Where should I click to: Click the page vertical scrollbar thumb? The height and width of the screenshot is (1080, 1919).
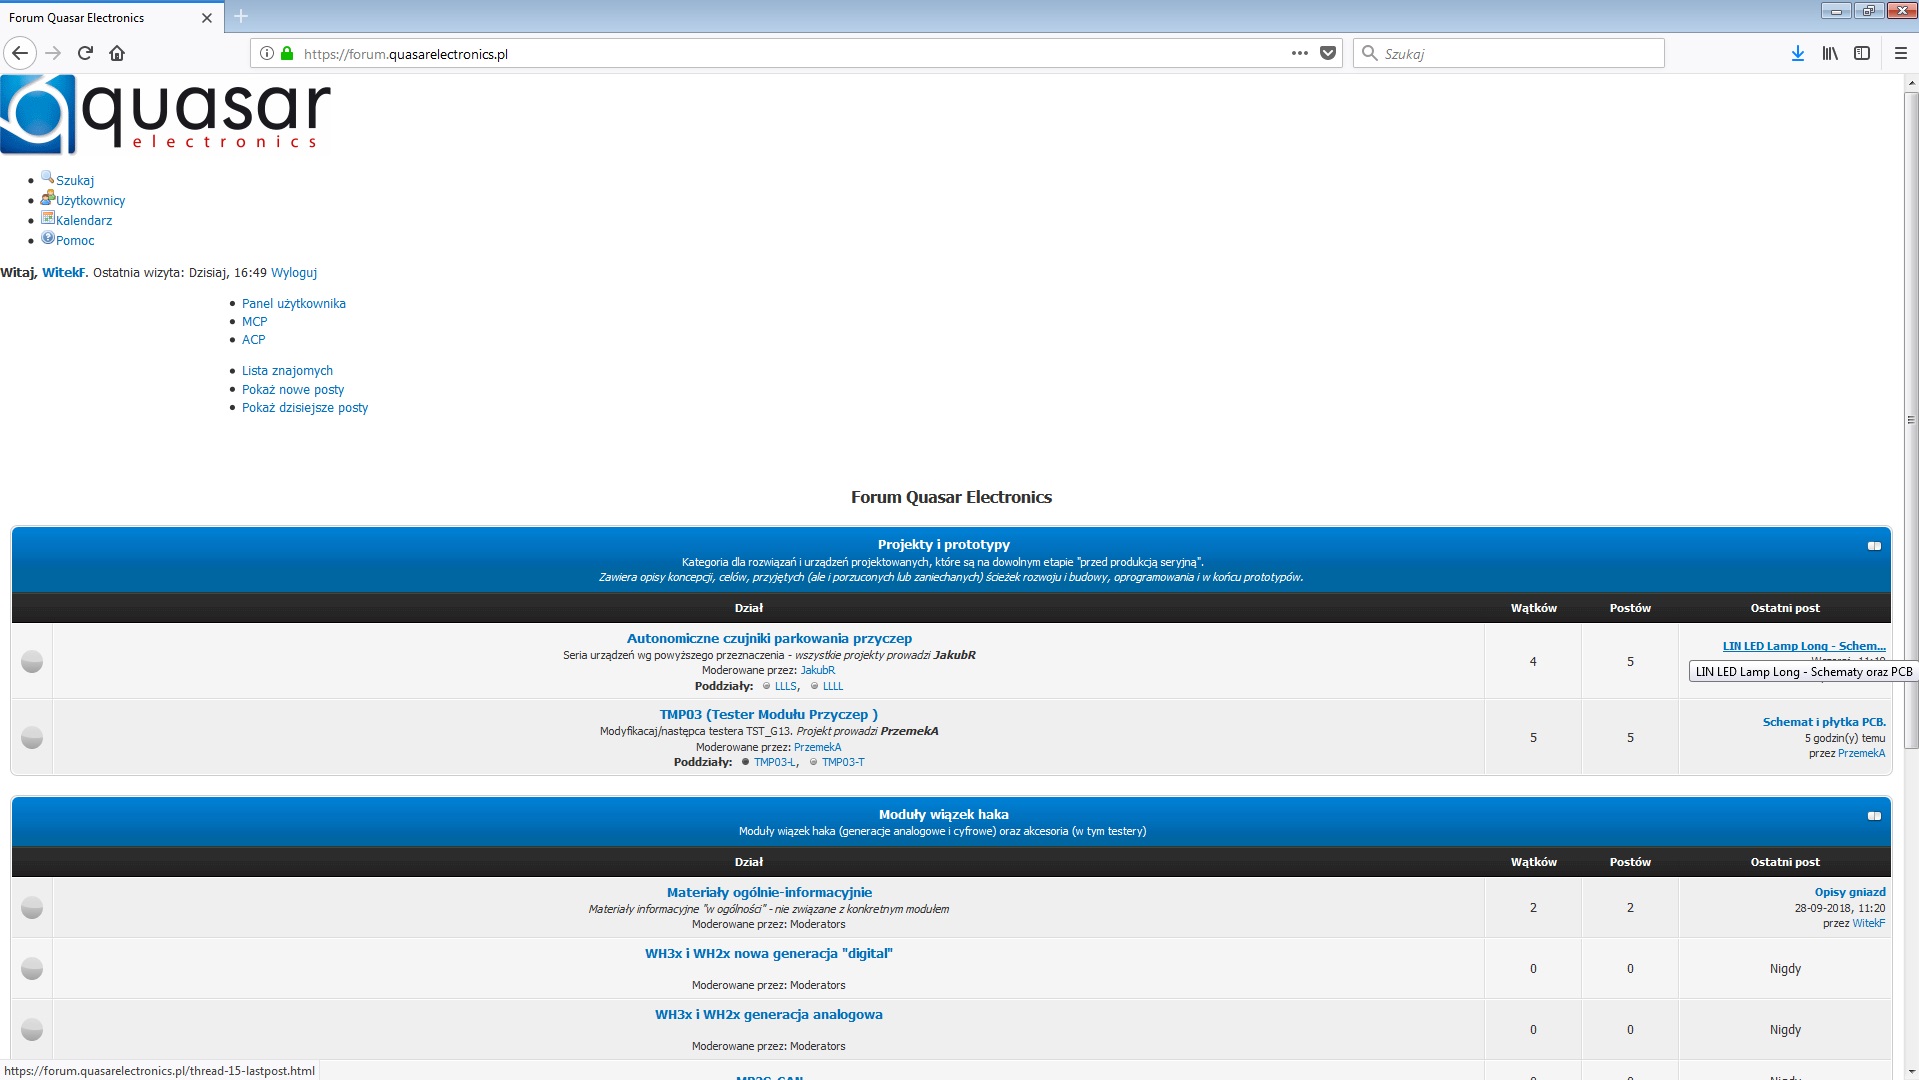[1910, 420]
